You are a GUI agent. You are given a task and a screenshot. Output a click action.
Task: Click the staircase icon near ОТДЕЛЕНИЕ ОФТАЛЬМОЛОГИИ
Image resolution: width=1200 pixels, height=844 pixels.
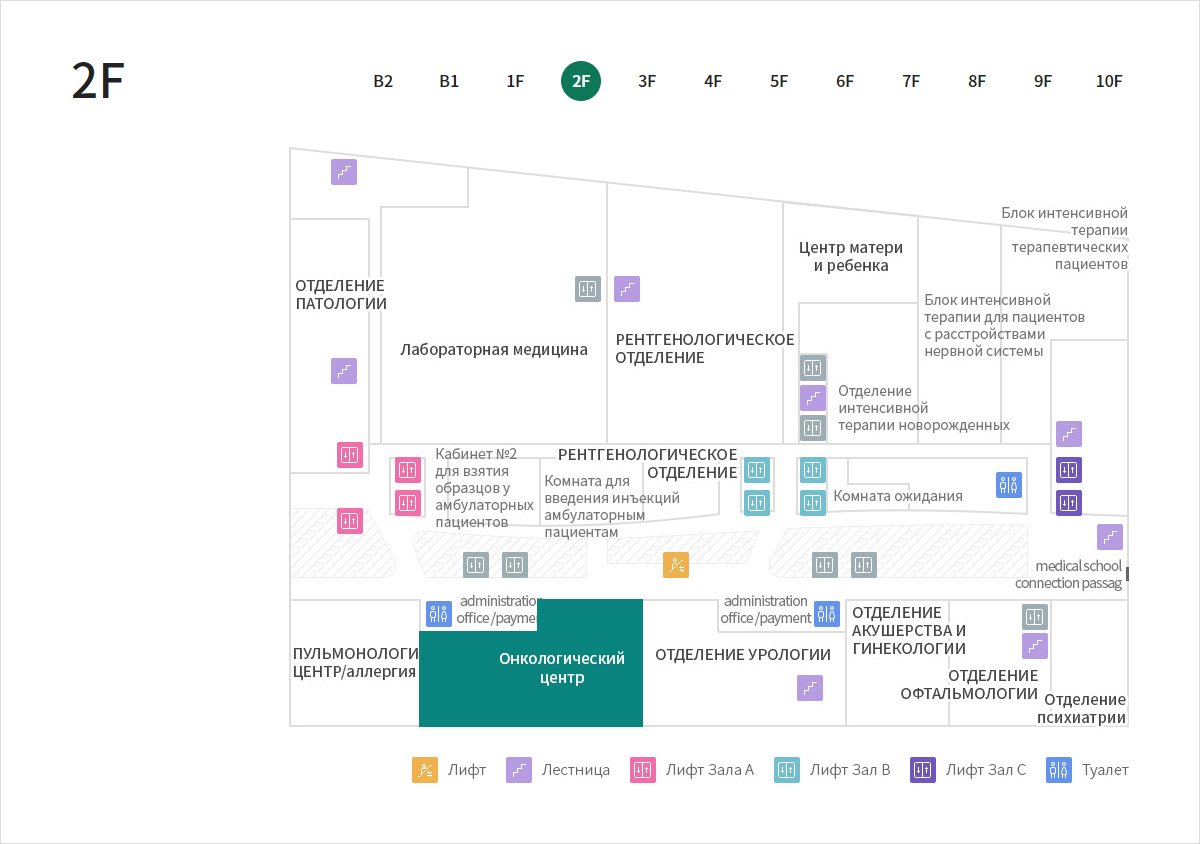point(1035,646)
